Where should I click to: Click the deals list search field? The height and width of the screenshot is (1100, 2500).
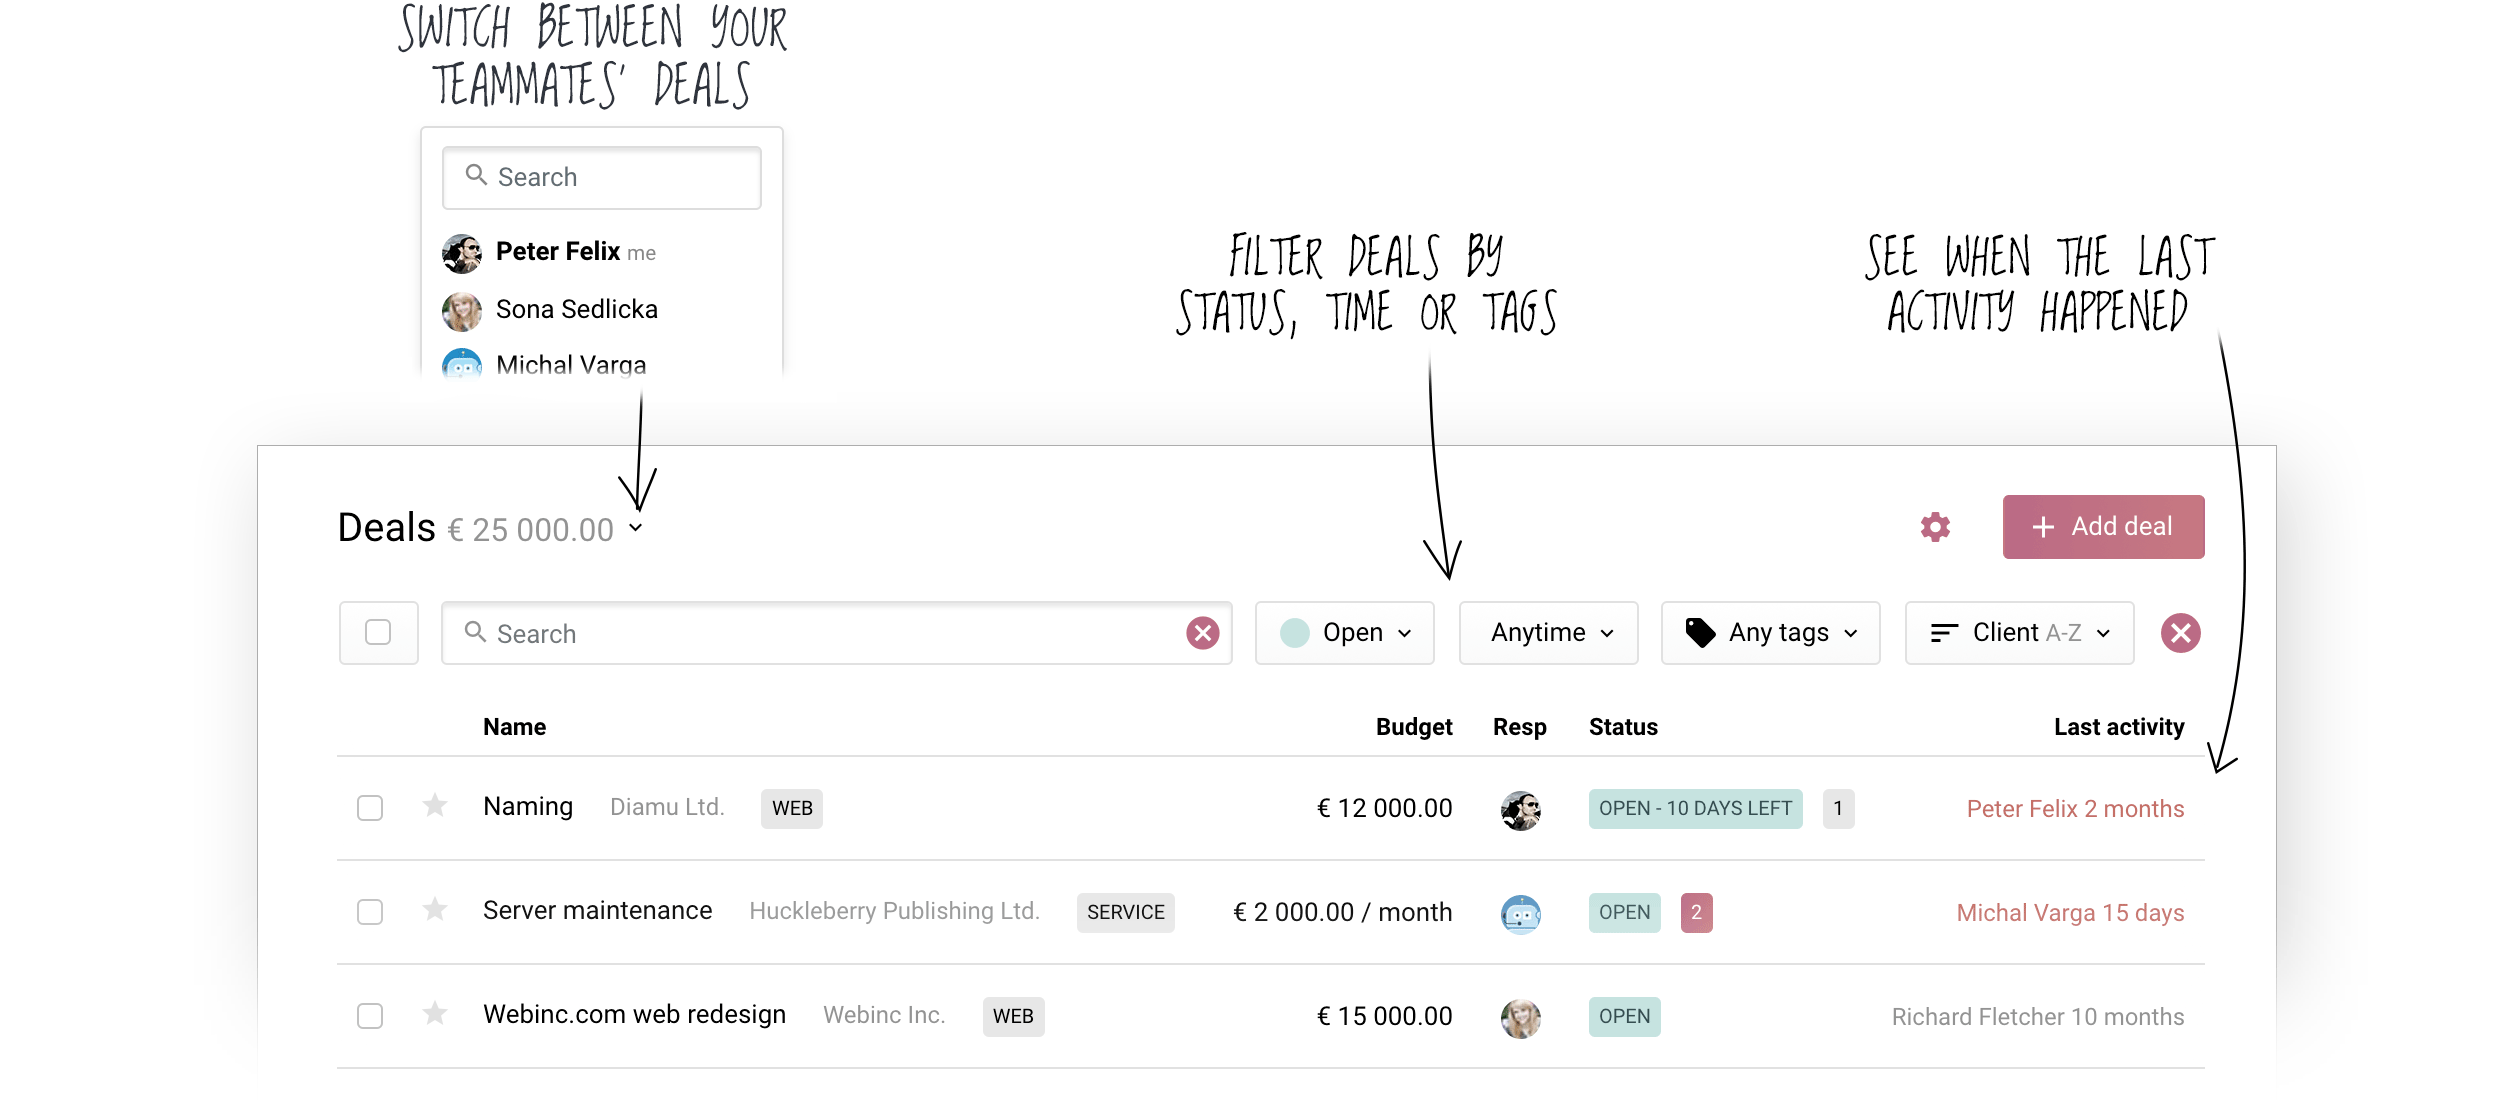[837, 633]
